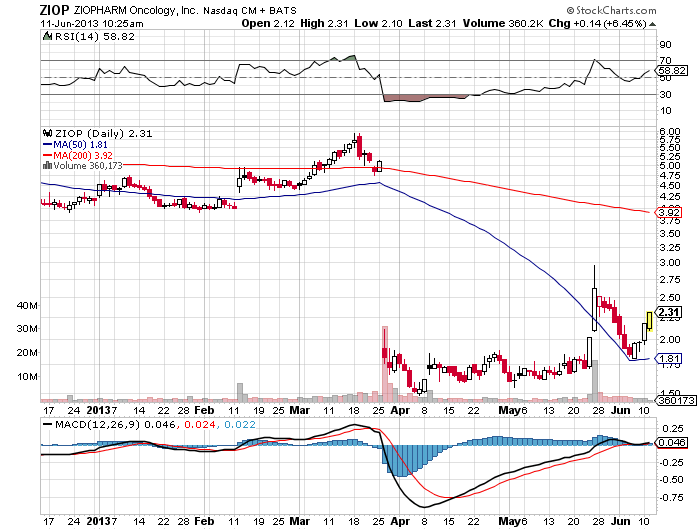The image size is (700, 530).
Task: Click the RSI(14) 58.82 indicator label
Action: (x=95, y=37)
